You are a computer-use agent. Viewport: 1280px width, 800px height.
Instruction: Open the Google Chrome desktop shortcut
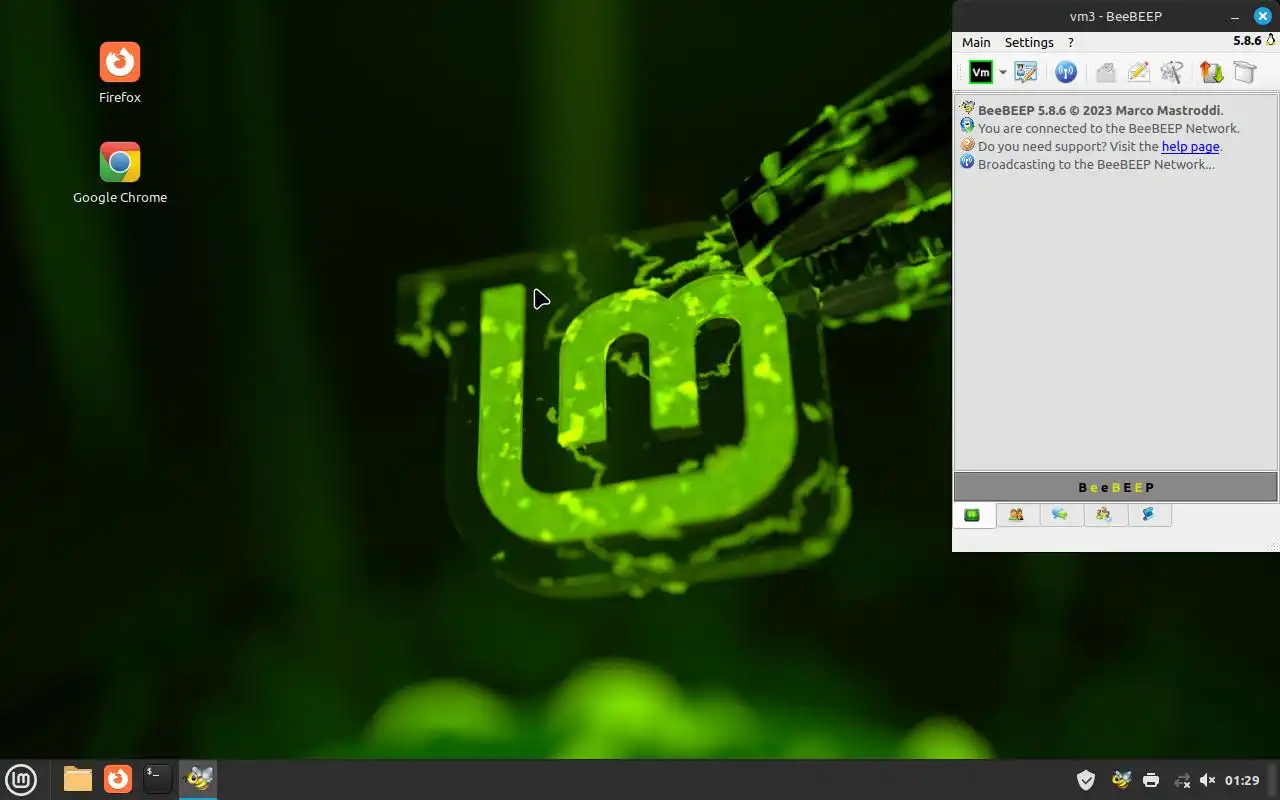pos(120,174)
